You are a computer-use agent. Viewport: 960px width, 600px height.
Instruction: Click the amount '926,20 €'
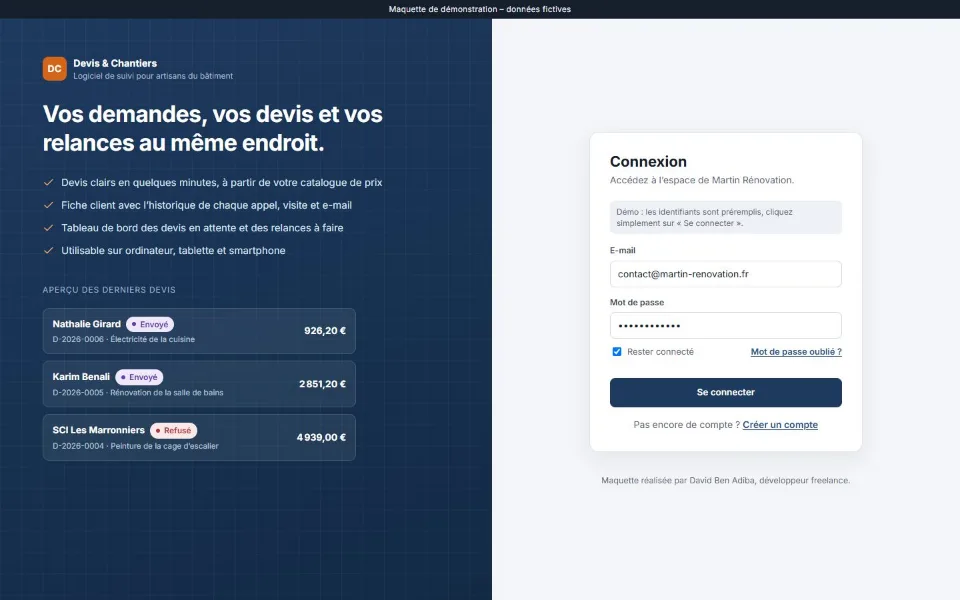(324, 331)
